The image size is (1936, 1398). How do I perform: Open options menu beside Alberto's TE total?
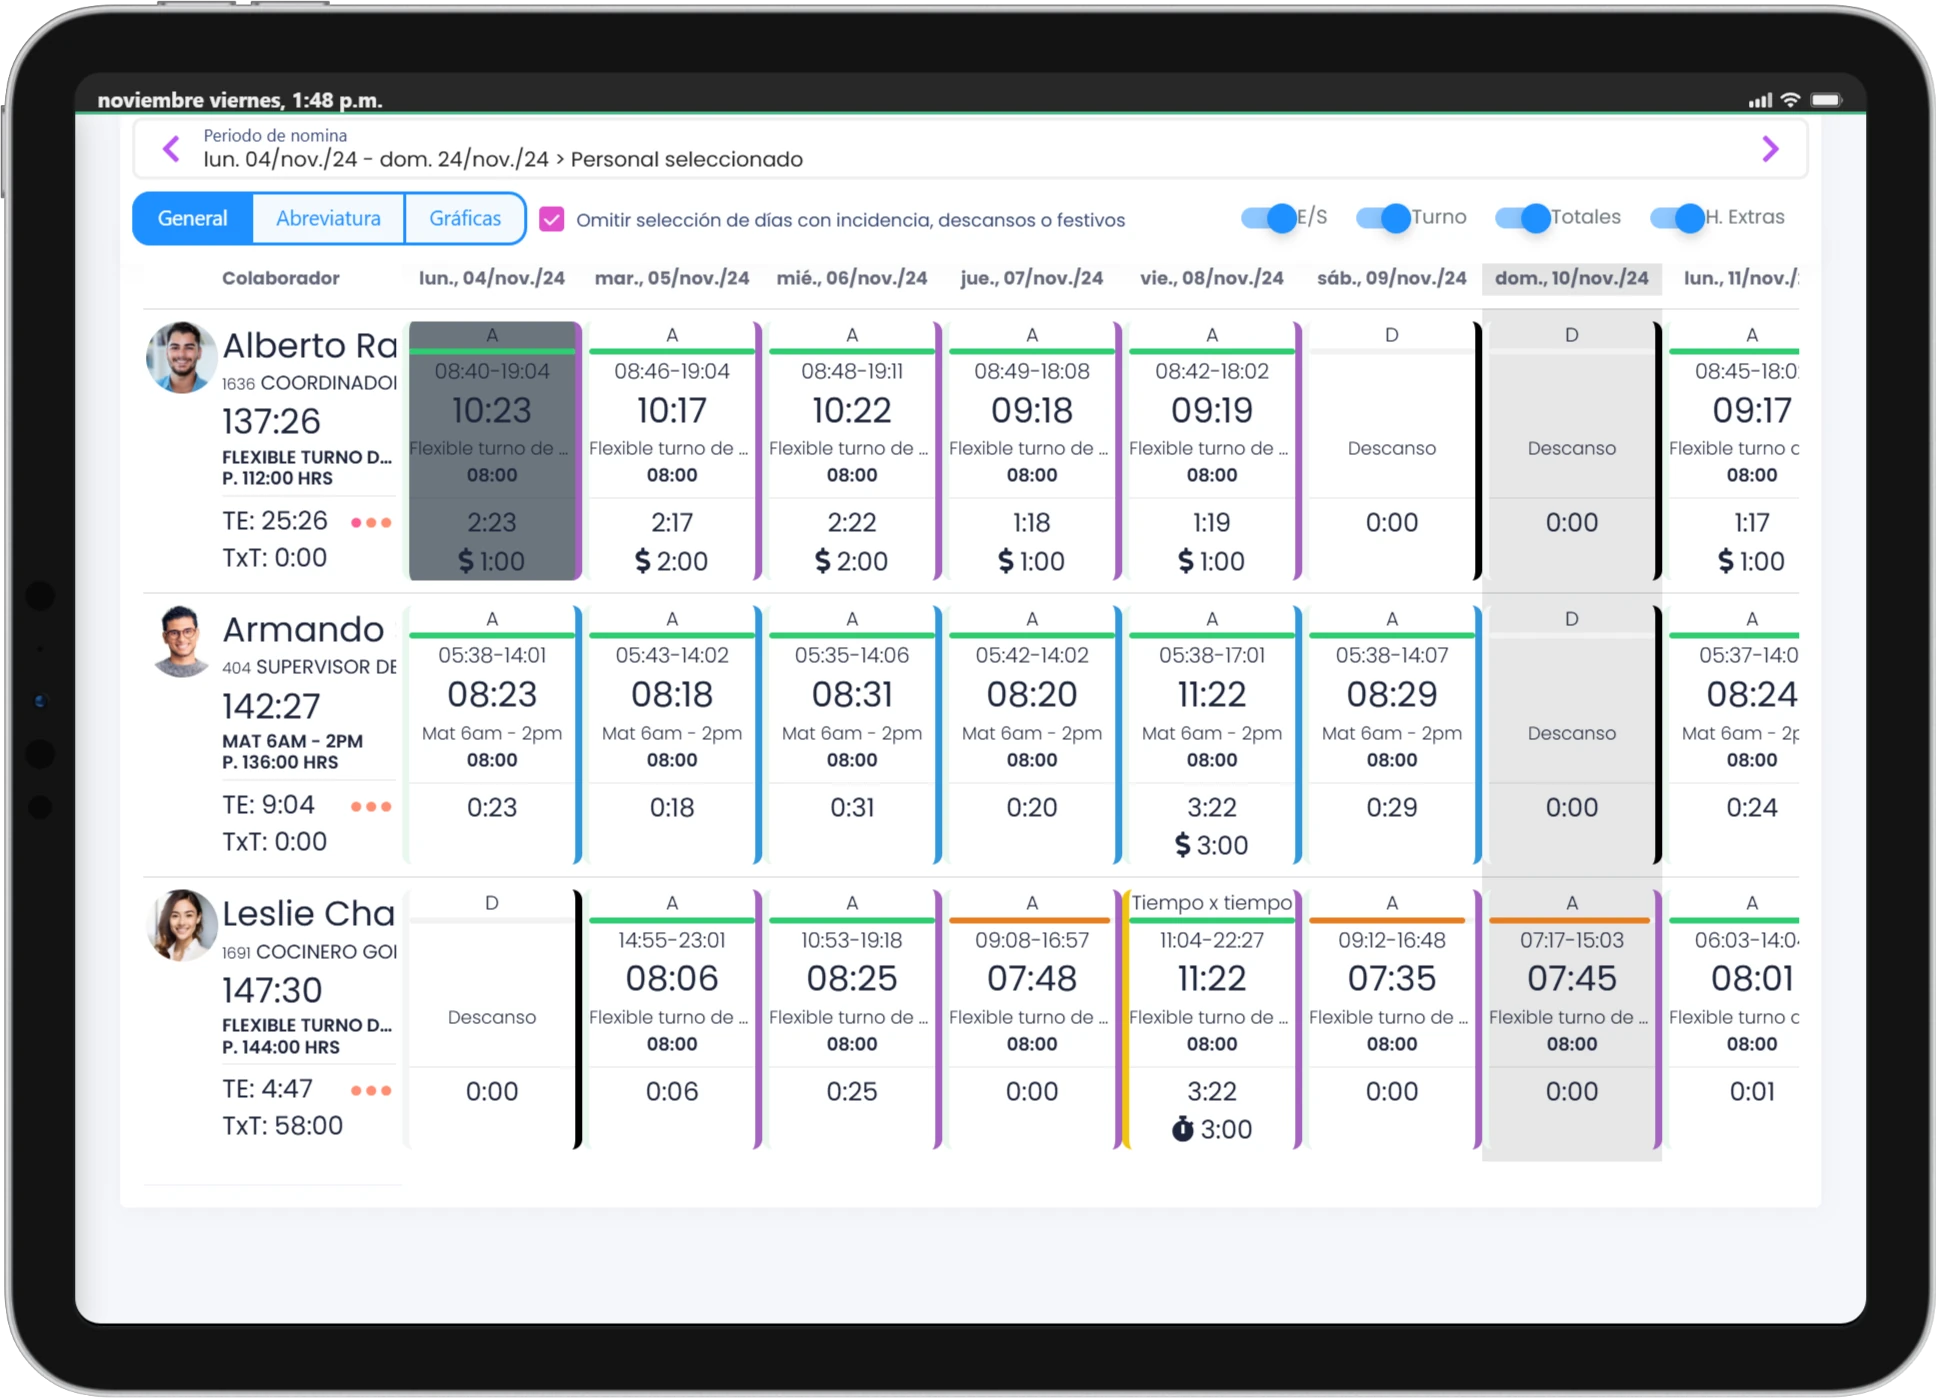[371, 521]
